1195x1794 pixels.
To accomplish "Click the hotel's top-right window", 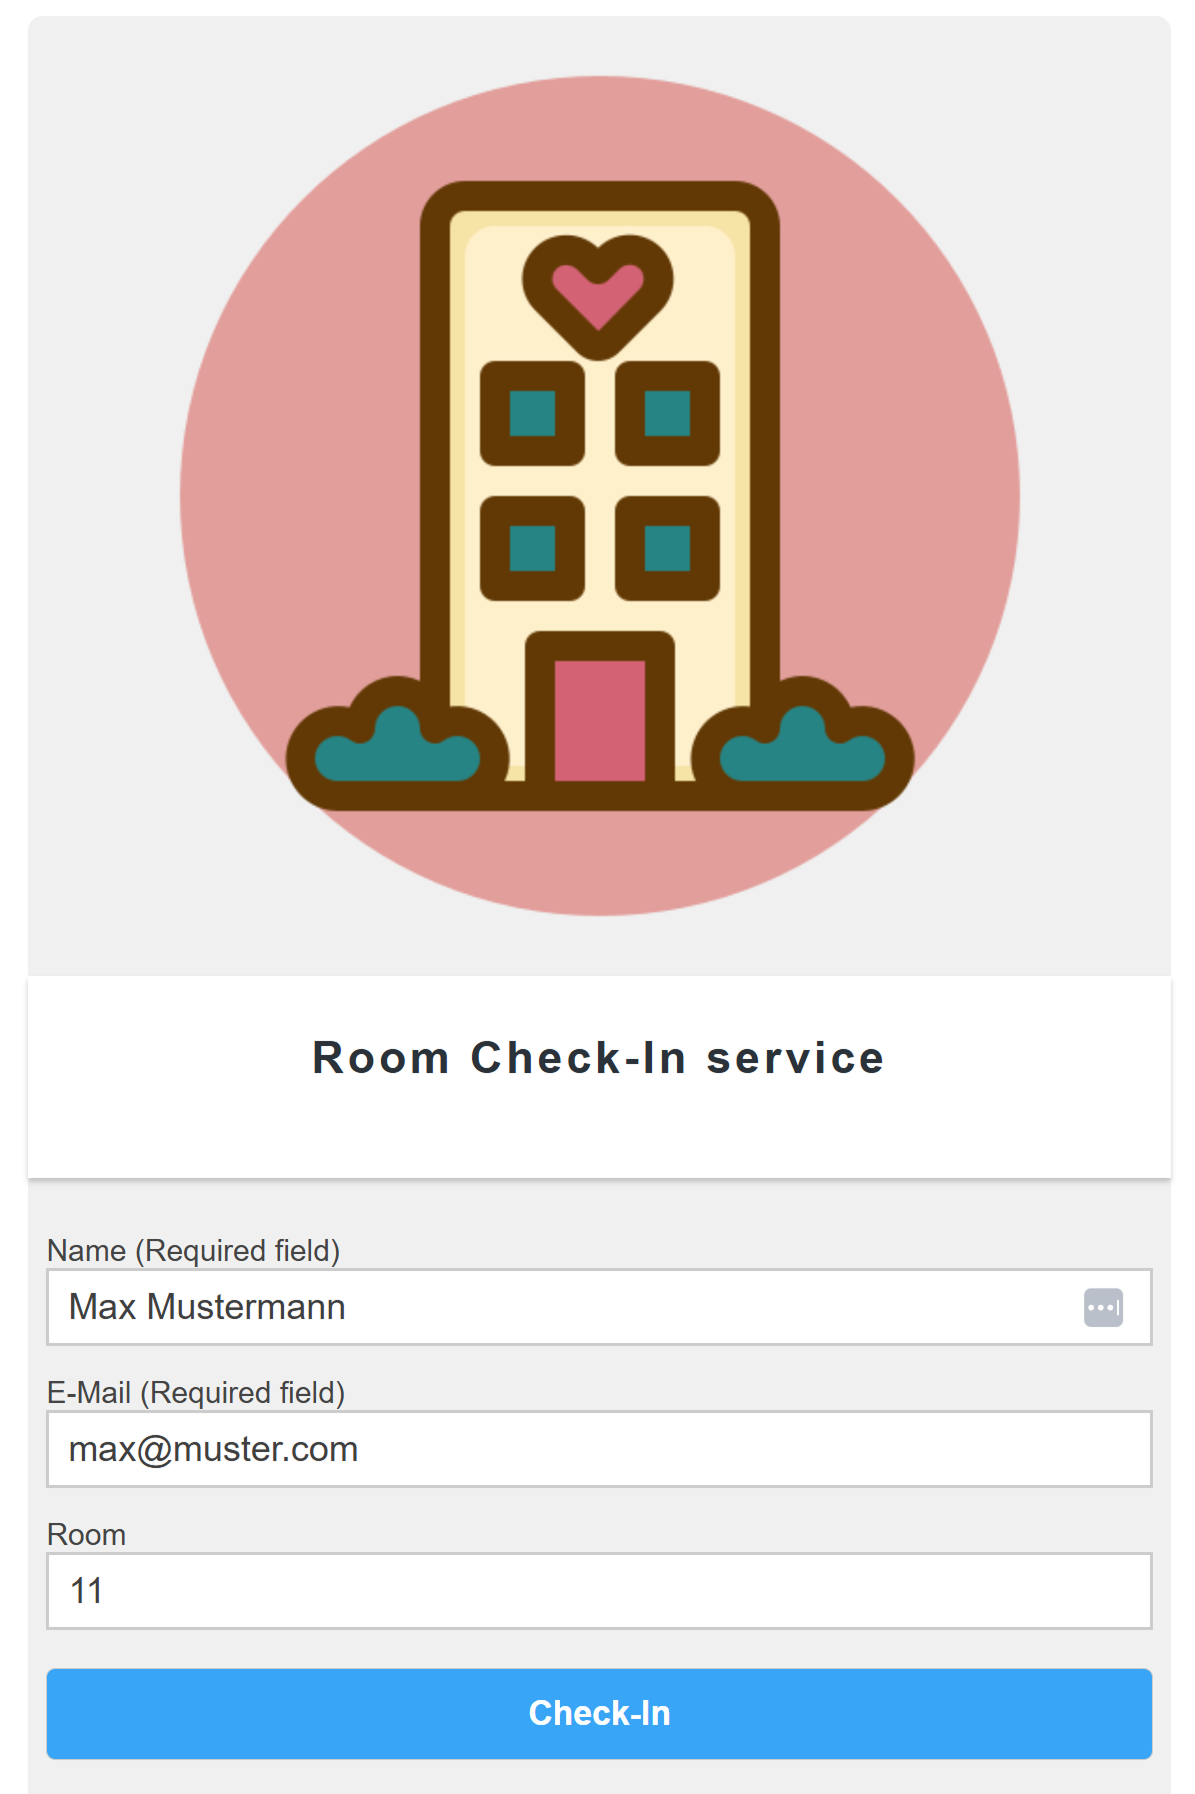I will tap(667, 413).
